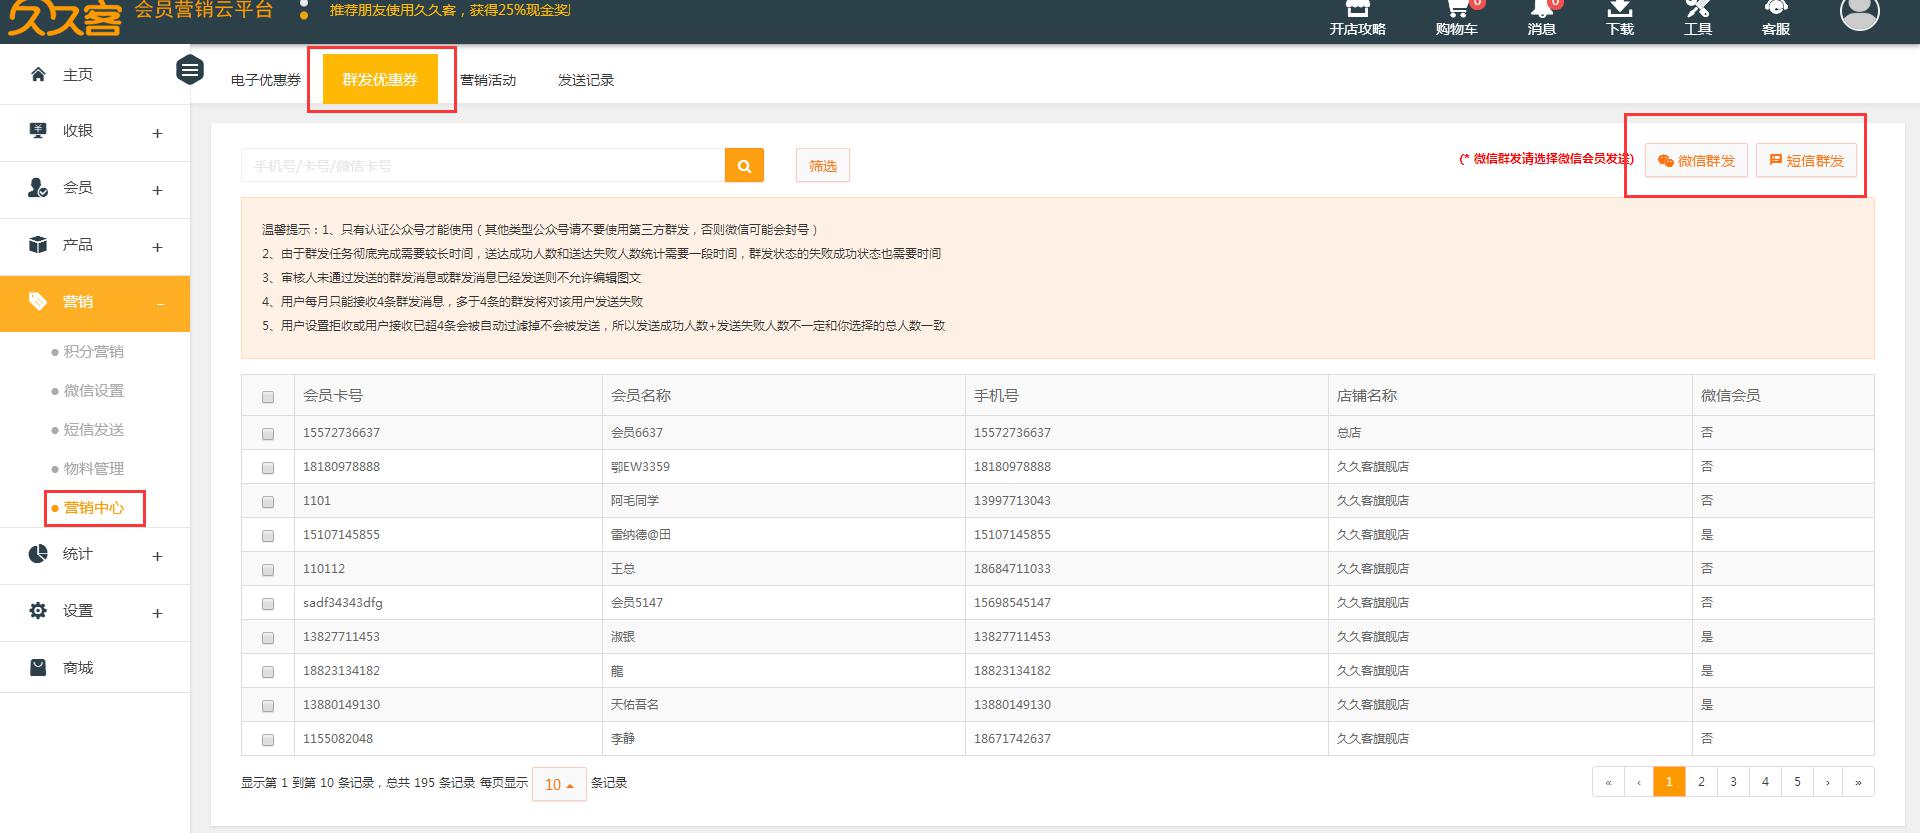Collapse sidebar with hamburger icon
The height and width of the screenshot is (833, 1920).
(190, 70)
